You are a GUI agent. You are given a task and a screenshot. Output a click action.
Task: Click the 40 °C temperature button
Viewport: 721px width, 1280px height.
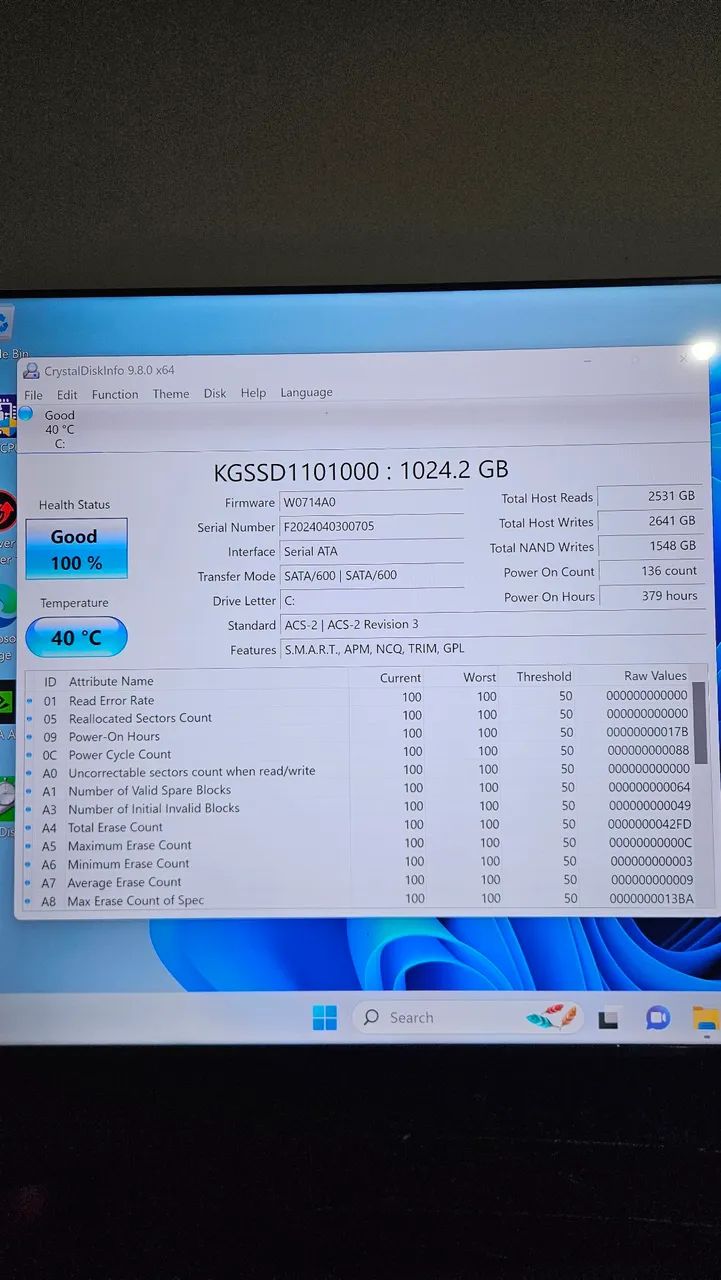pos(76,637)
